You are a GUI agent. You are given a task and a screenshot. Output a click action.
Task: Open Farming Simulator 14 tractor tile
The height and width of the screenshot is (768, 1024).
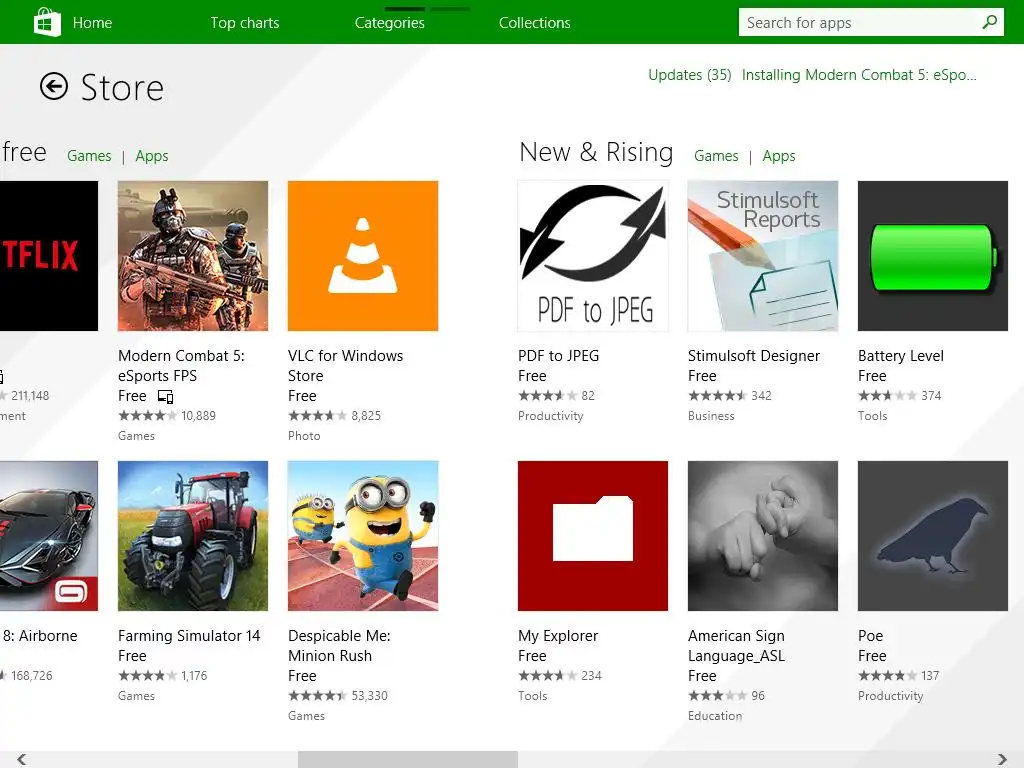click(193, 536)
